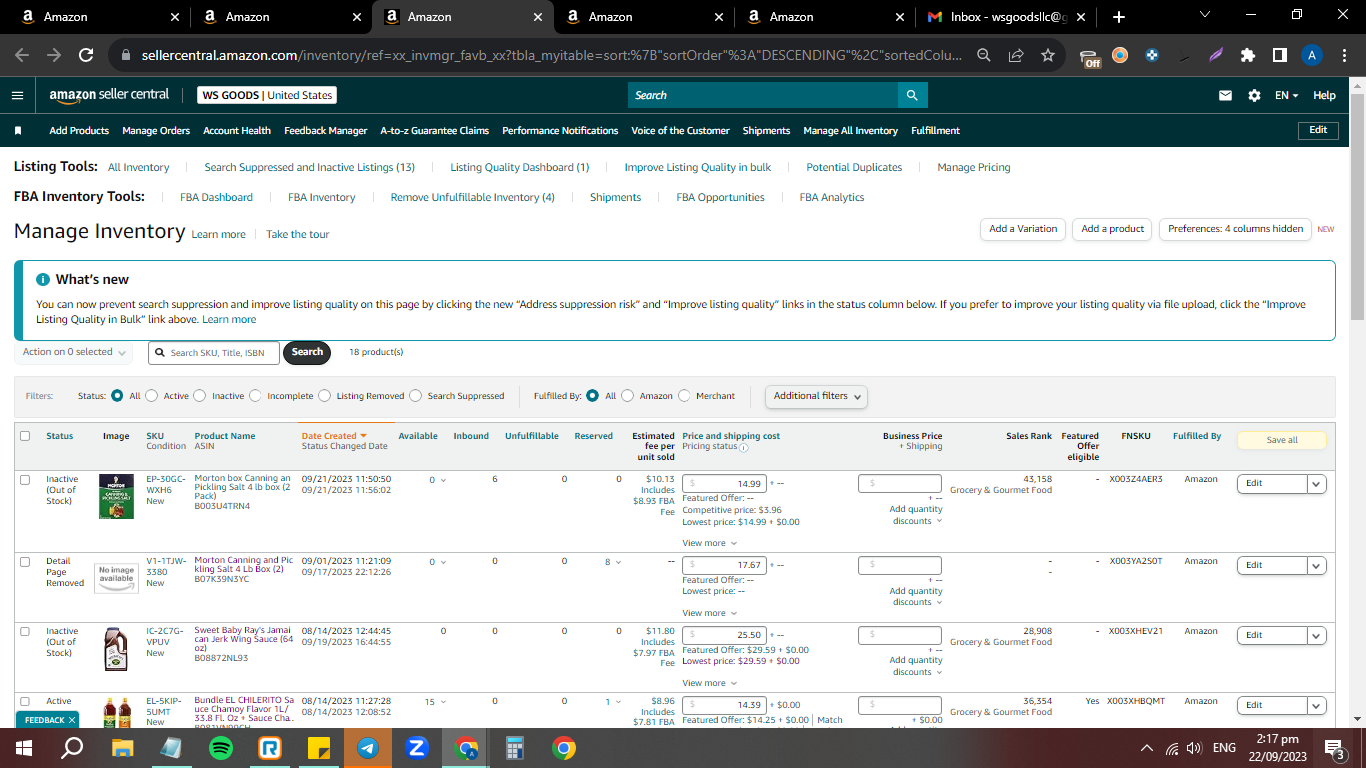Click the Sweet Baby Ray's product thumbnail
The image size is (1366, 768).
pos(116,648)
